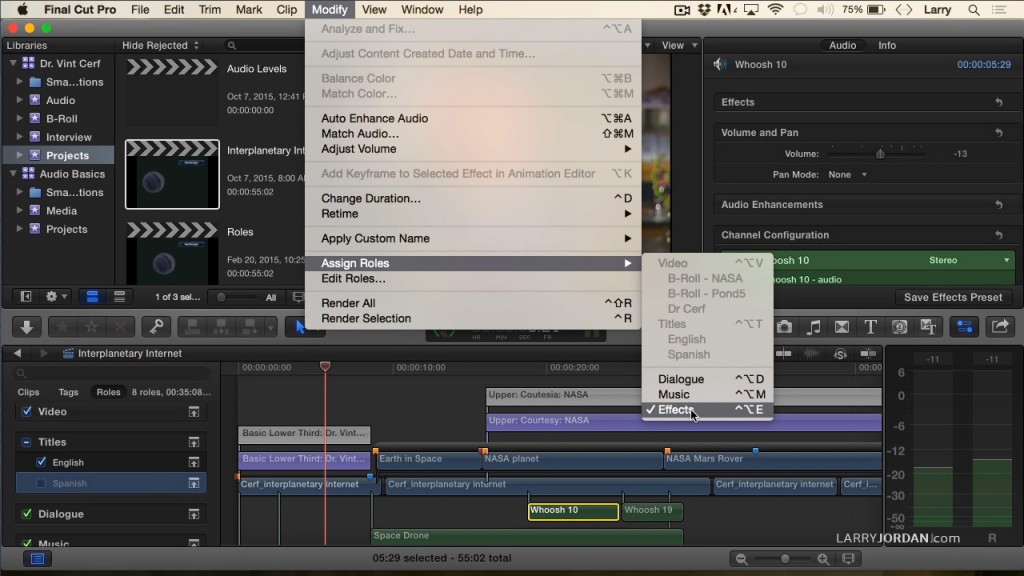Choose Dialogue in Assign Roles submenu

pos(707,379)
